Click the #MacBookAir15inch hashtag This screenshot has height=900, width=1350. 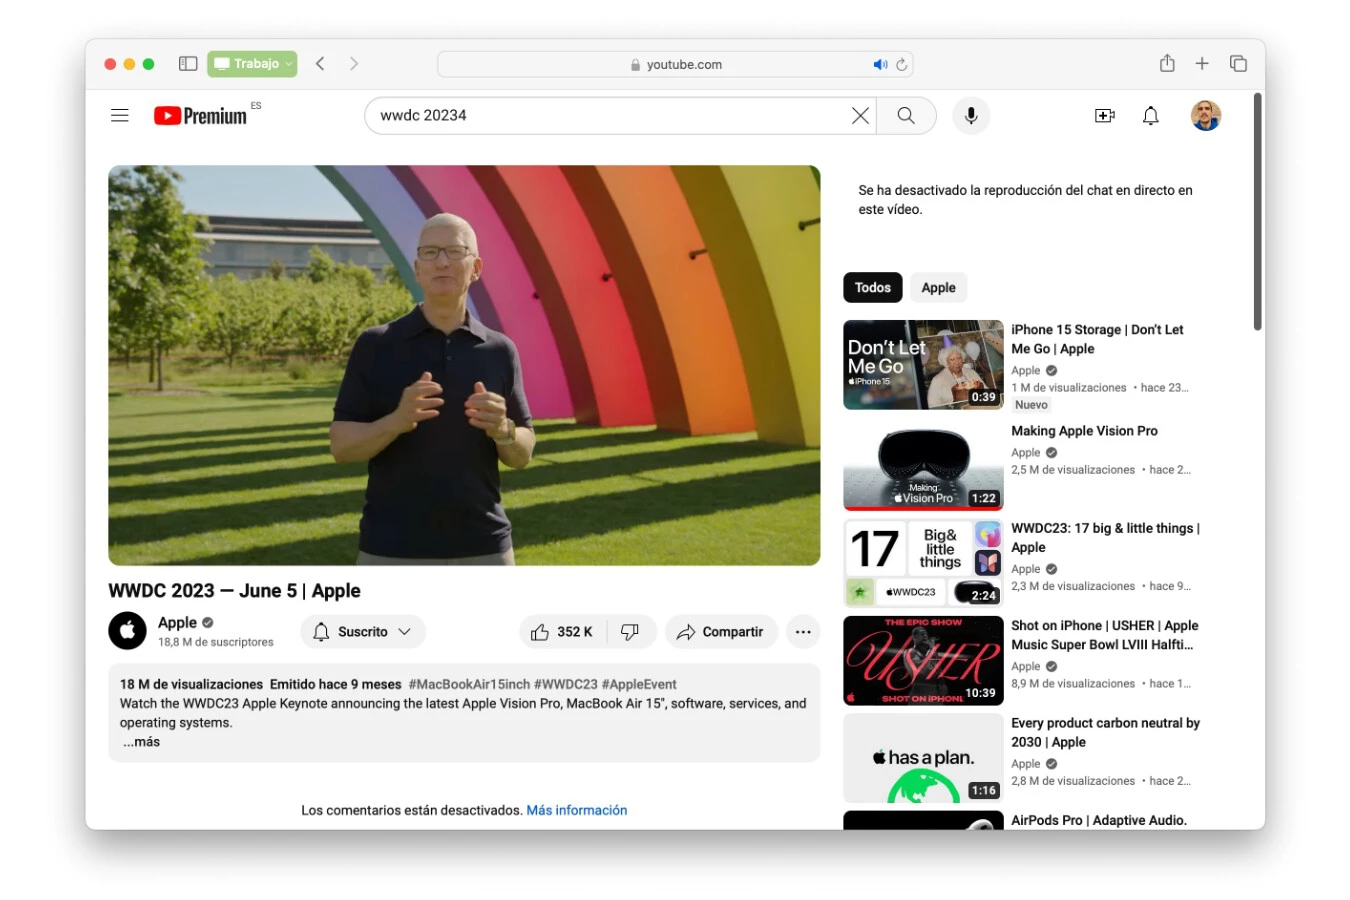click(469, 684)
